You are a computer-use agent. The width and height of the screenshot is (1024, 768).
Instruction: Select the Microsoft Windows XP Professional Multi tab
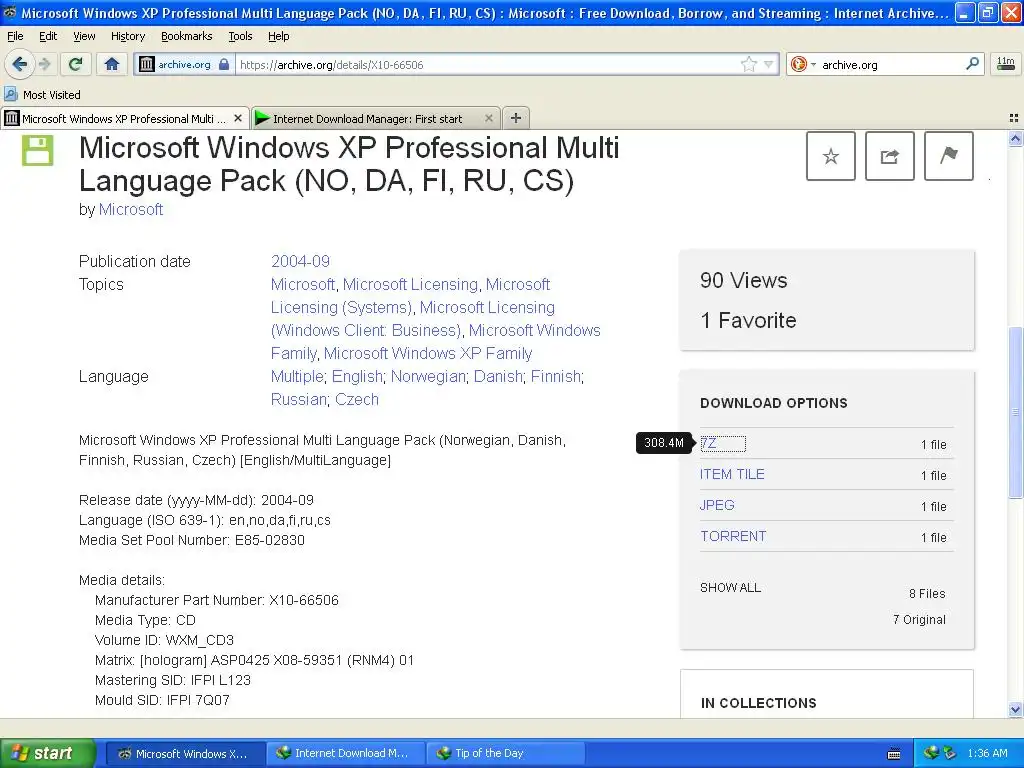tap(125, 118)
